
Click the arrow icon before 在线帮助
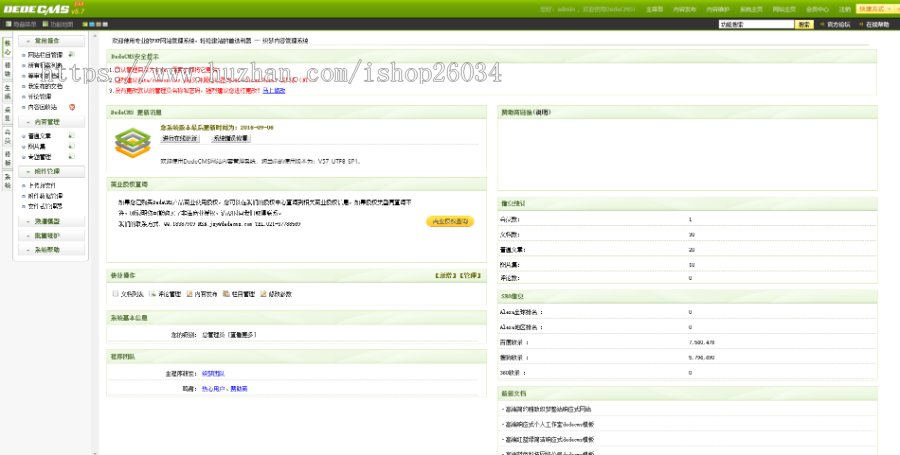point(861,24)
